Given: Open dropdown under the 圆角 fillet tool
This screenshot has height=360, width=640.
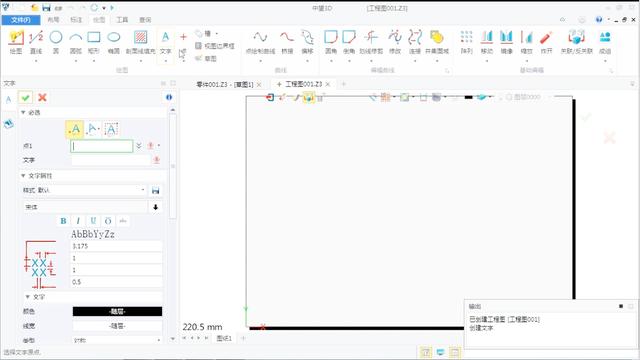Looking at the screenshot, I should tap(331, 61).
